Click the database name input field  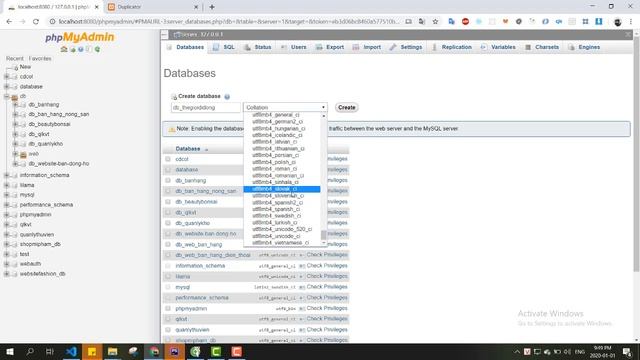206,107
